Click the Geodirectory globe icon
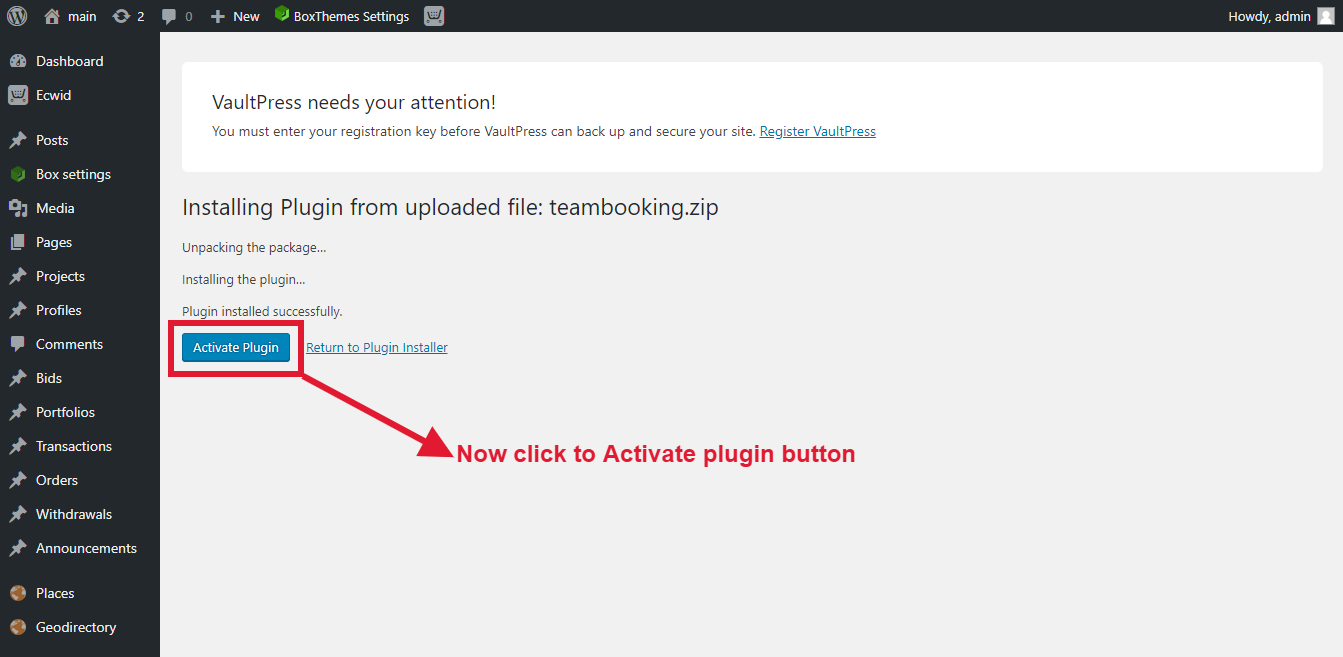 point(18,627)
